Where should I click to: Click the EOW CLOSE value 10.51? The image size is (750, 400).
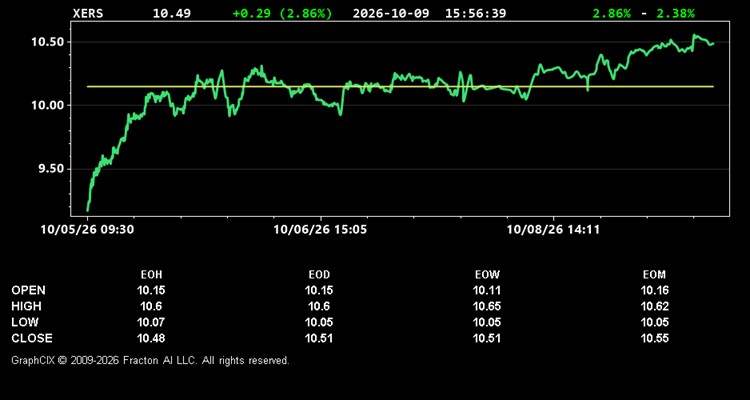pyautogui.click(x=487, y=338)
